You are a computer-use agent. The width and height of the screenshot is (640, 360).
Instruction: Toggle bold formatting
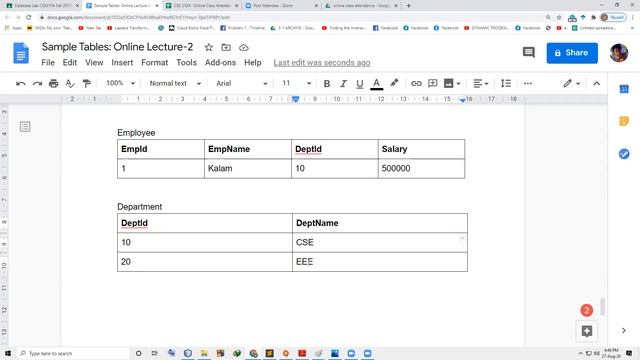point(327,84)
